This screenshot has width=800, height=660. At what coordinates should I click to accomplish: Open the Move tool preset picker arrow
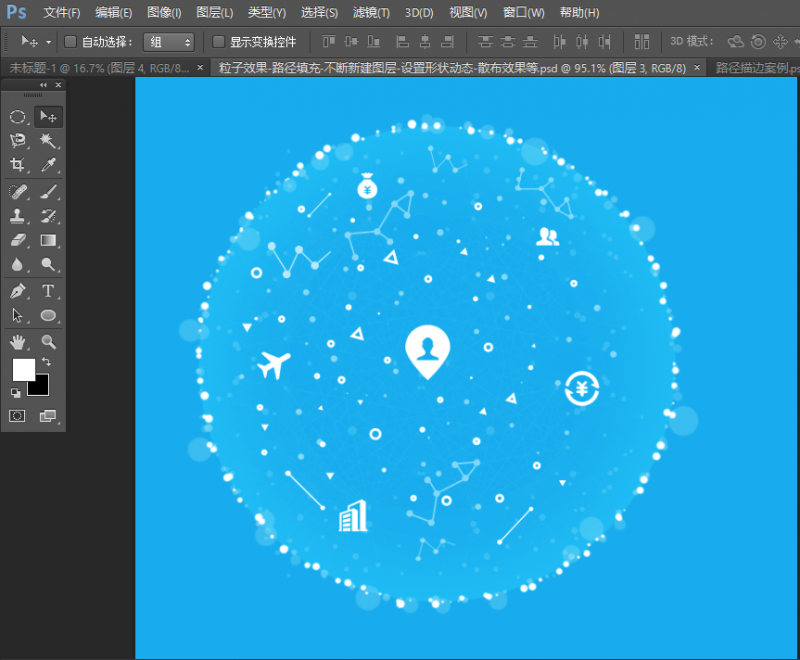pos(48,43)
